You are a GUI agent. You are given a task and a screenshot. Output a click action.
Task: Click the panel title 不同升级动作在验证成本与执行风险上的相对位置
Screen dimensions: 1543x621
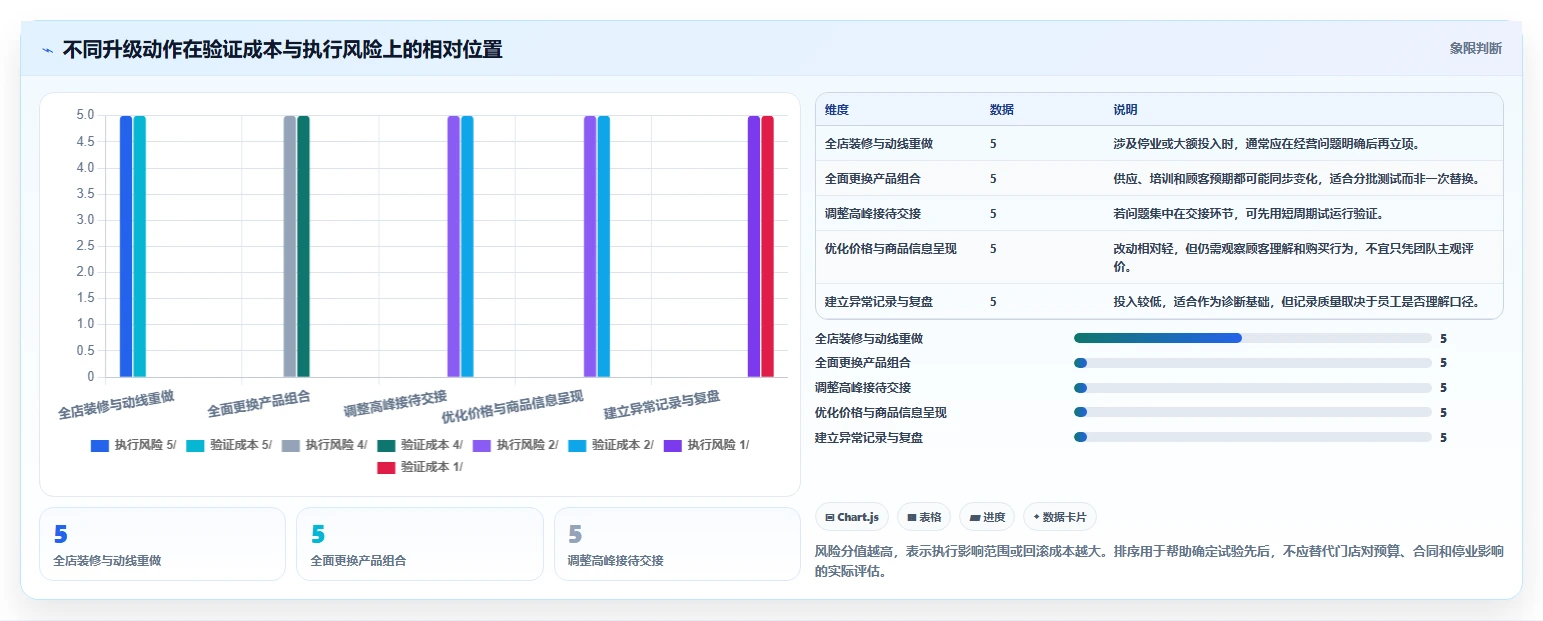coord(283,49)
